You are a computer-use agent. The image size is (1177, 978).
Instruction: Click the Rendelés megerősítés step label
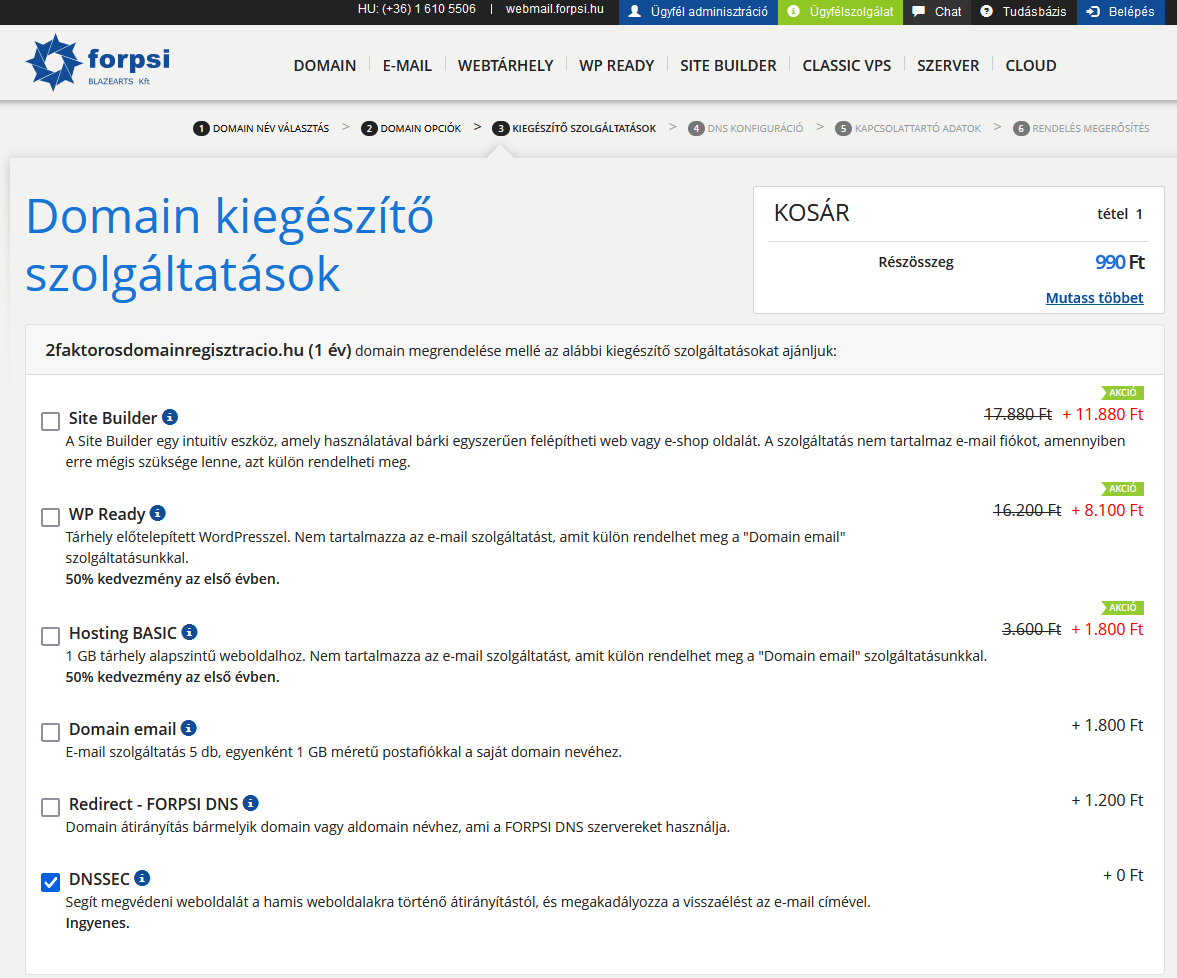pos(1091,128)
